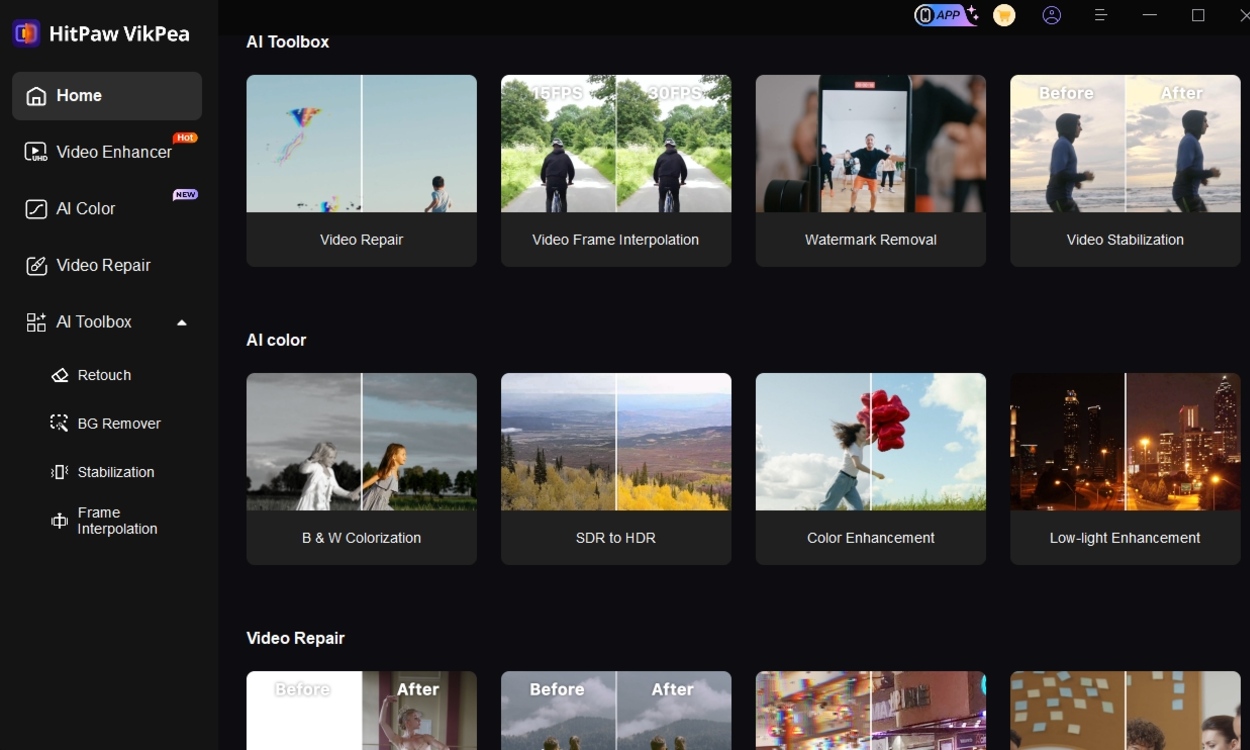Click the Video Repair card label
The image size is (1250, 750).
361,240
